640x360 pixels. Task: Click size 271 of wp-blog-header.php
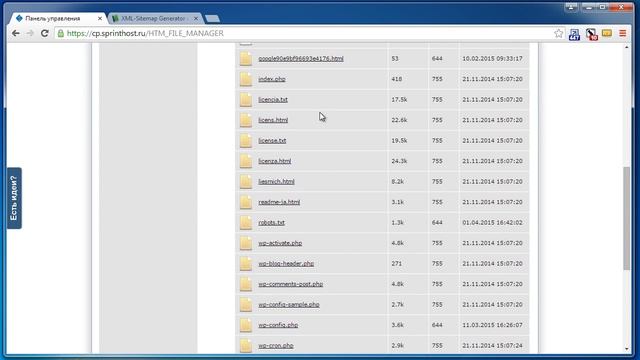pos(397,263)
